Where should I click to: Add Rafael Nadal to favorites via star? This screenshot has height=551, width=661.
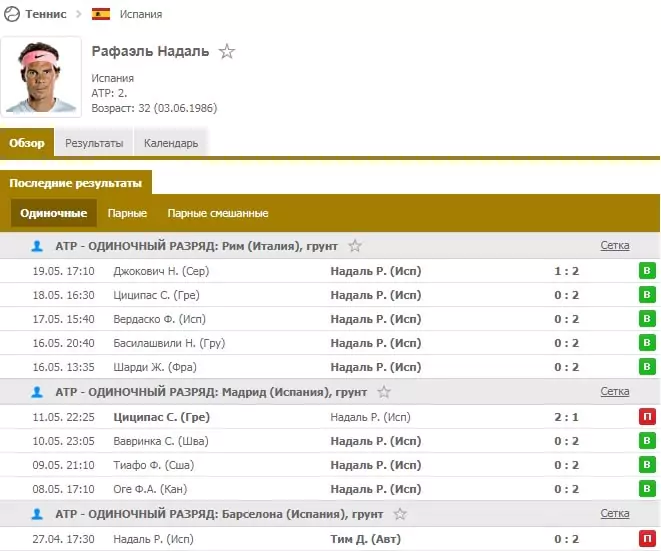coord(227,51)
